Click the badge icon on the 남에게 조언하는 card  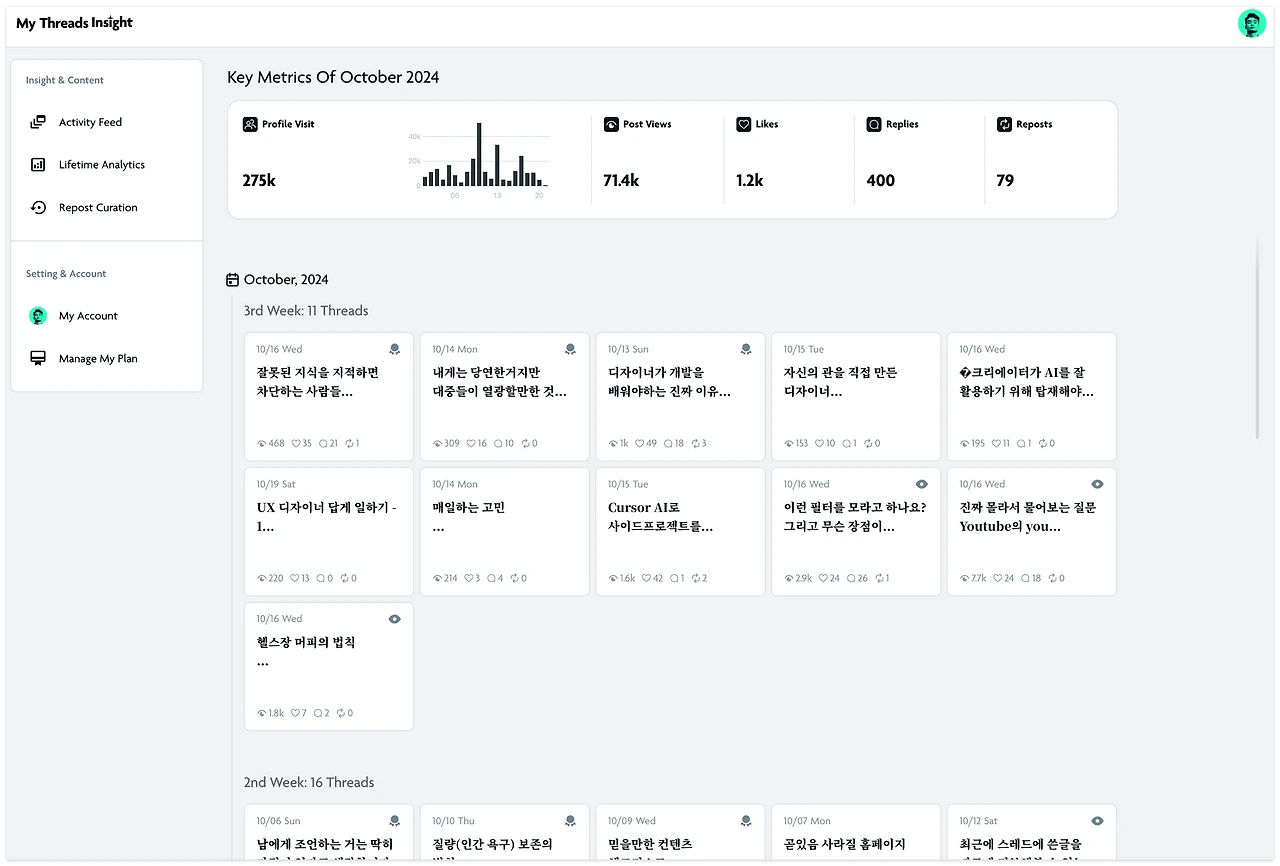click(394, 821)
